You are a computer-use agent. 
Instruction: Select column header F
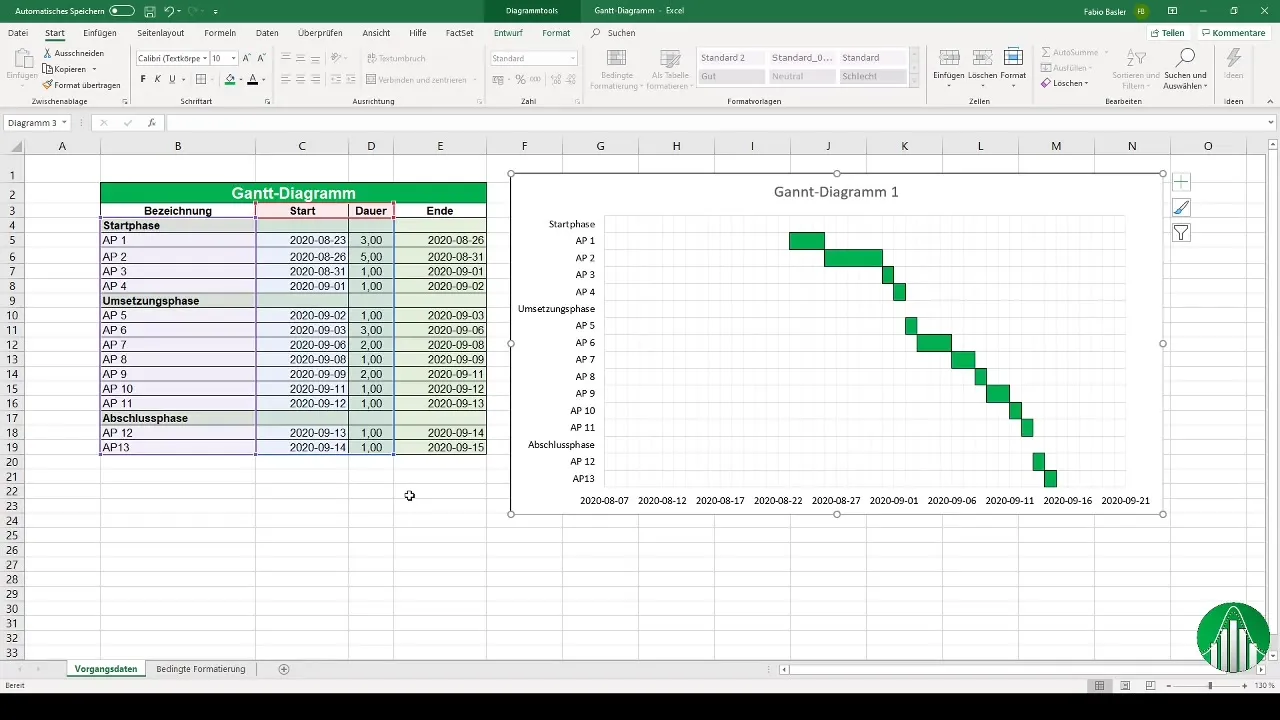click(524, 146)
